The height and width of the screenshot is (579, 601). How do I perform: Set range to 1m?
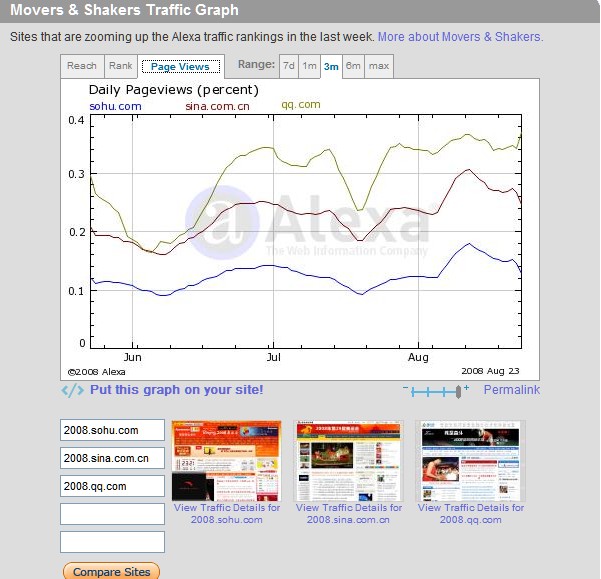tap(309, 66)
